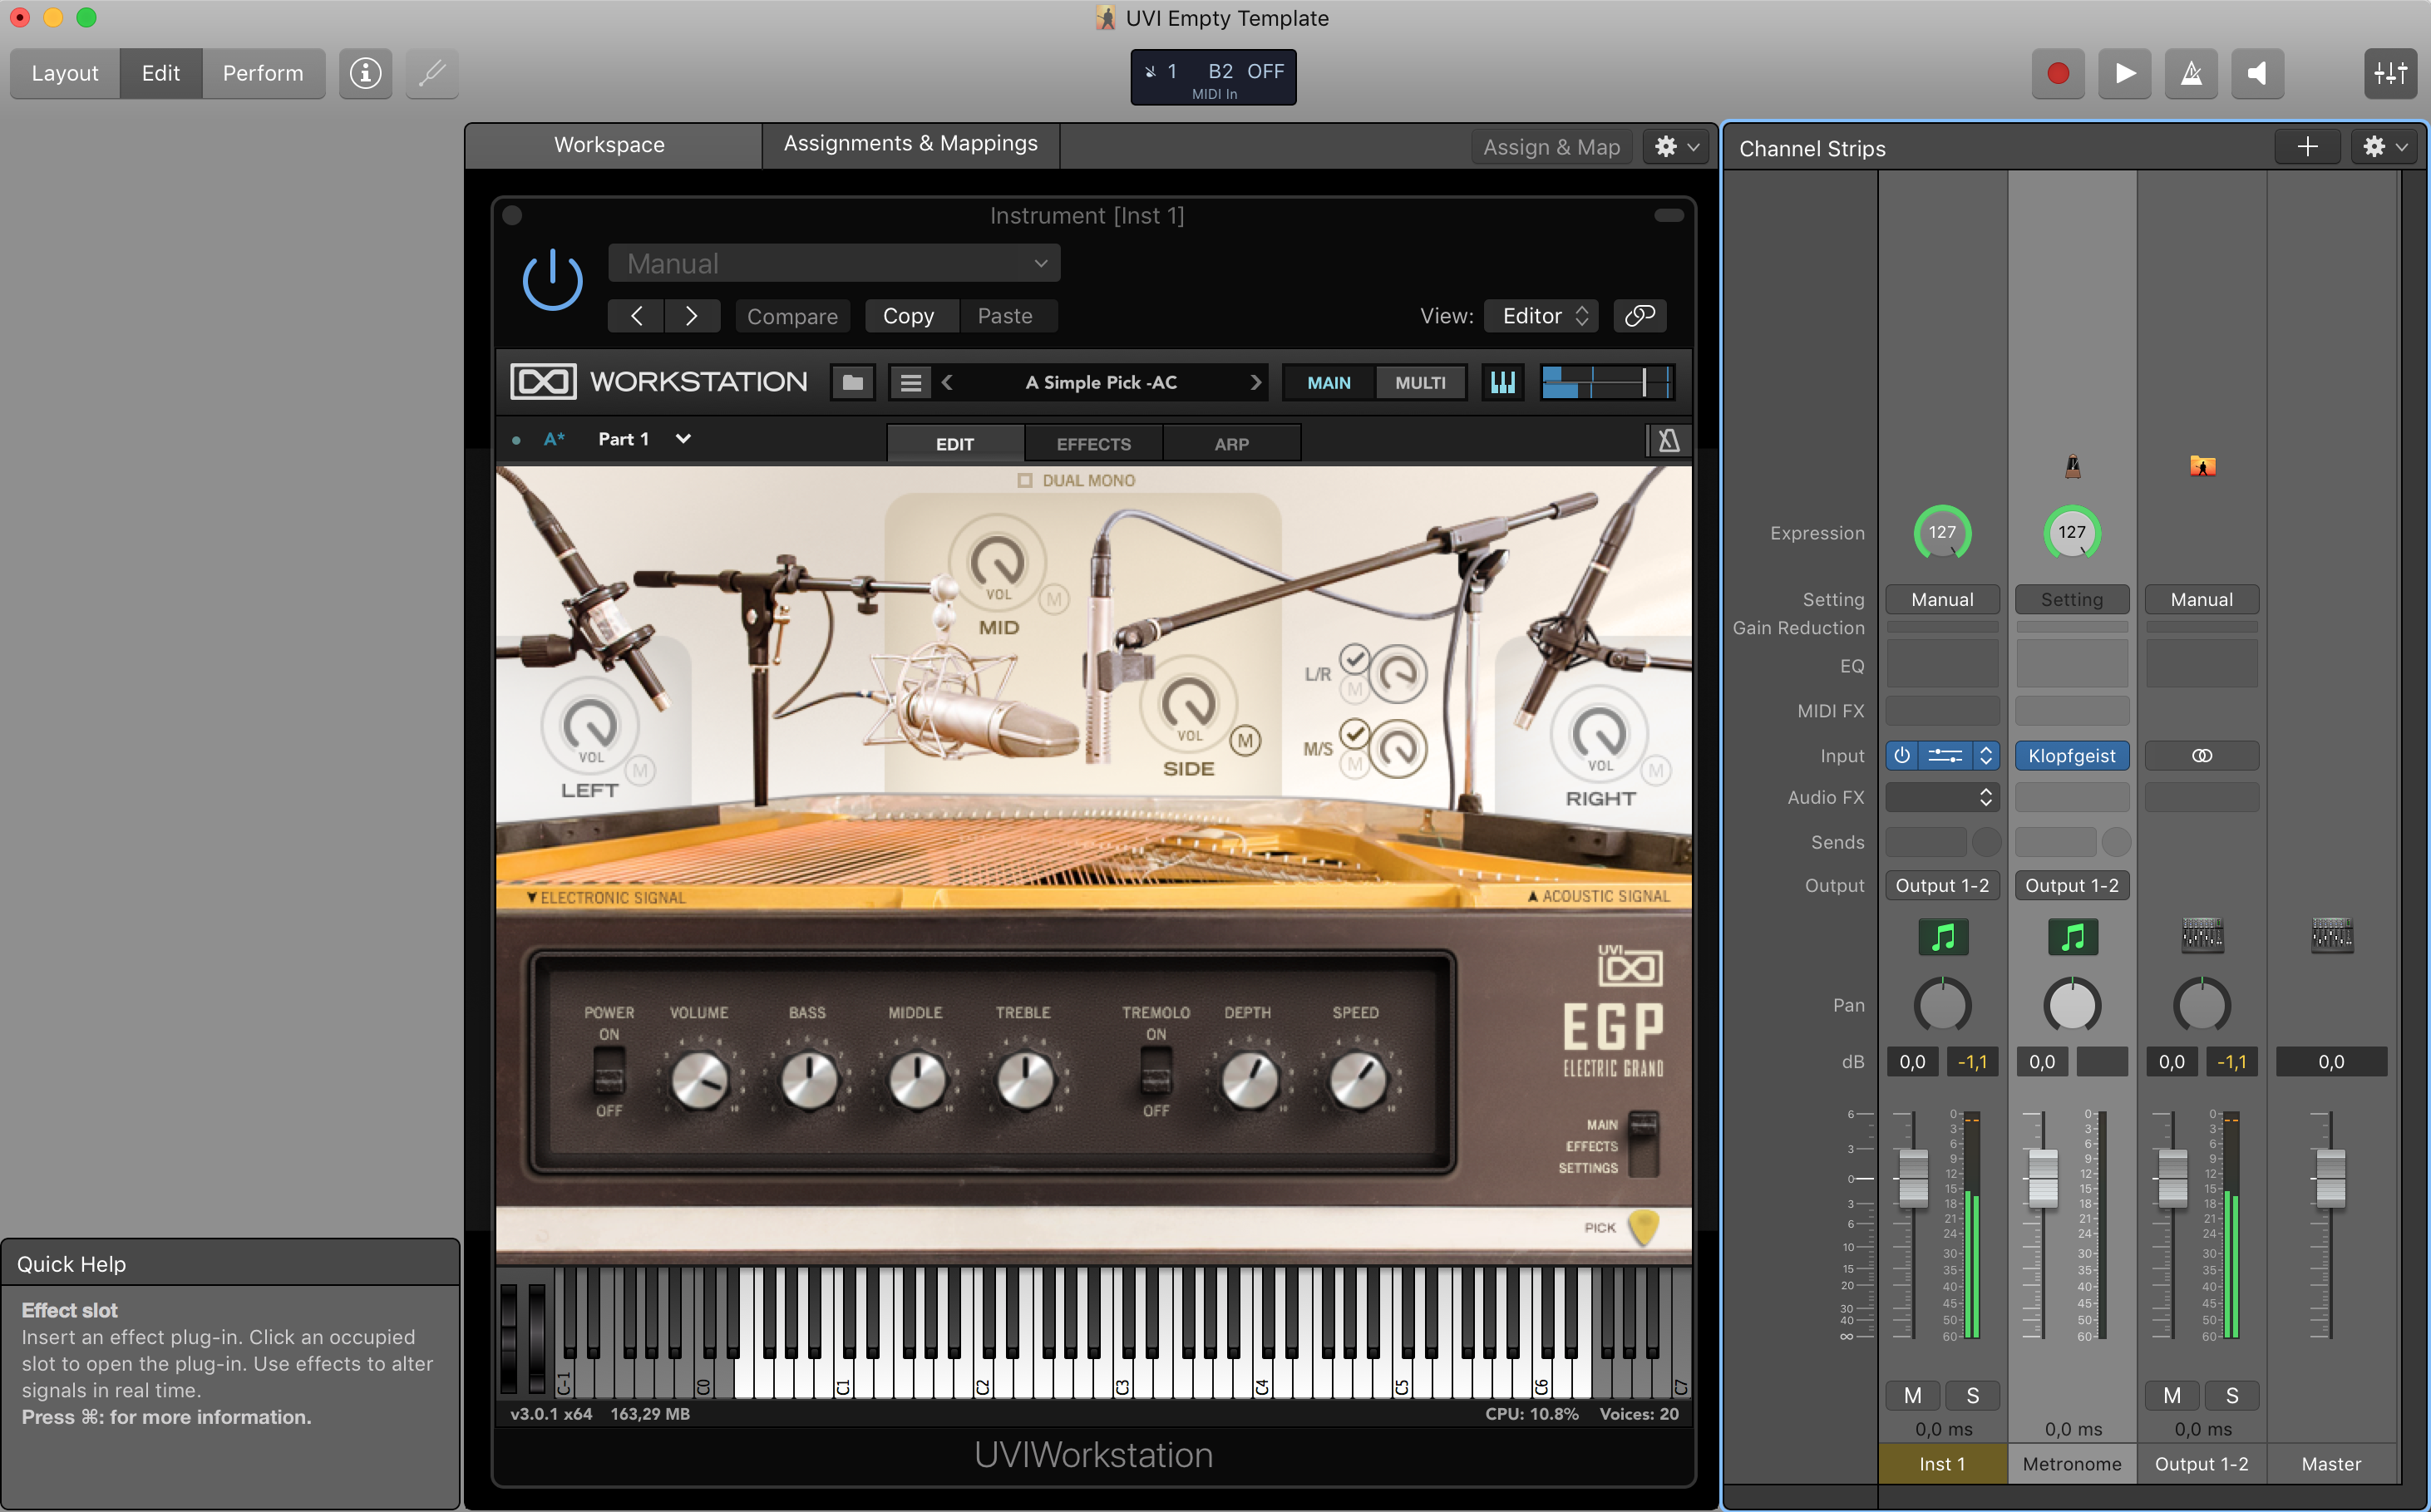The image size is (2431, 1512).
Task: Open the View Editor pop-up menu
Action: tap(1541, 316)
